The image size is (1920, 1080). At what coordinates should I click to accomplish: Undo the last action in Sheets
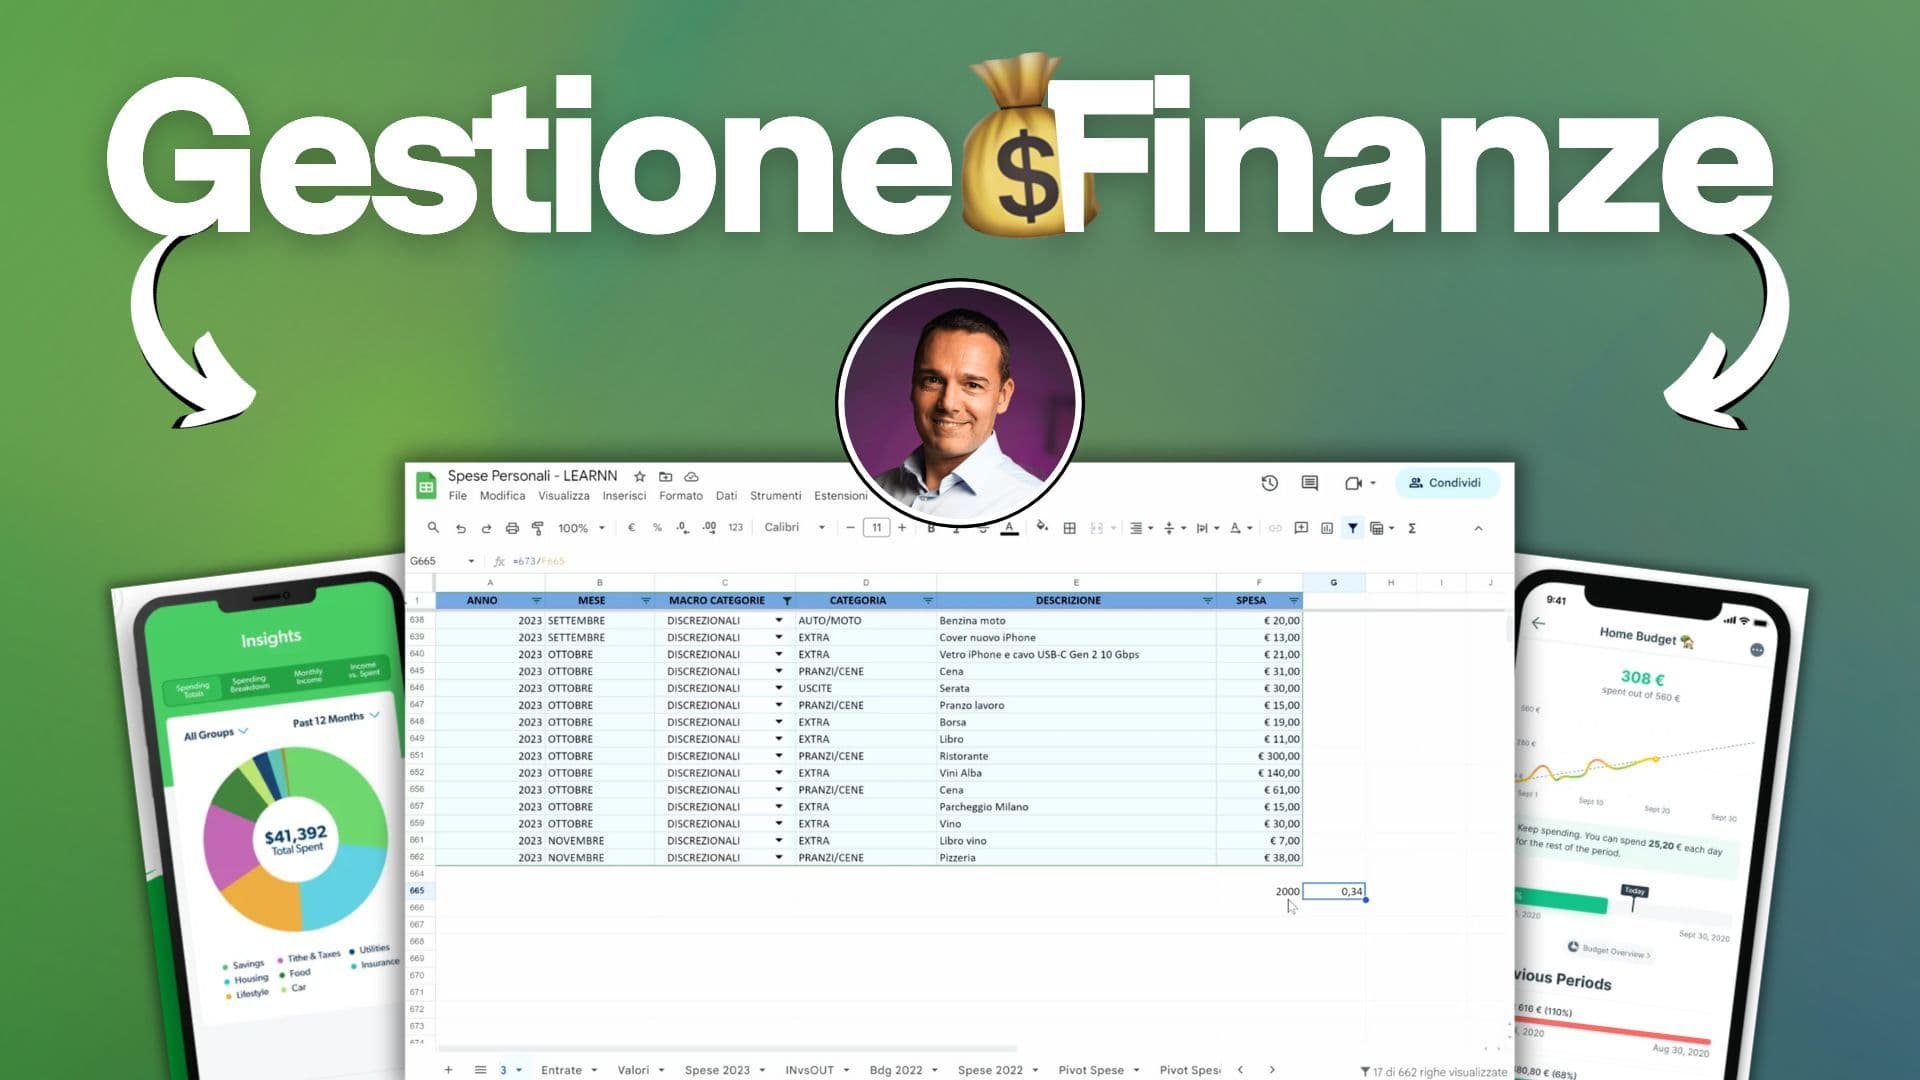click(460, 528)
